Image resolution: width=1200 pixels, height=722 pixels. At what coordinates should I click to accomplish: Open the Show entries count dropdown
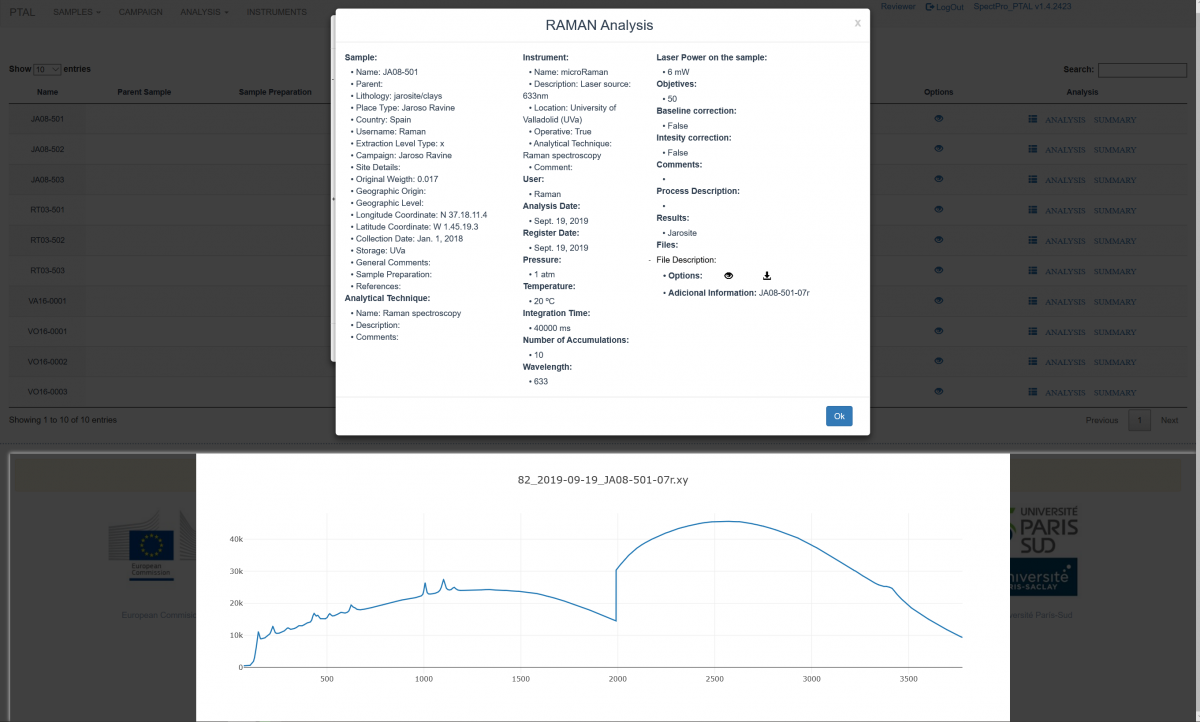click(x=47, y=69)
